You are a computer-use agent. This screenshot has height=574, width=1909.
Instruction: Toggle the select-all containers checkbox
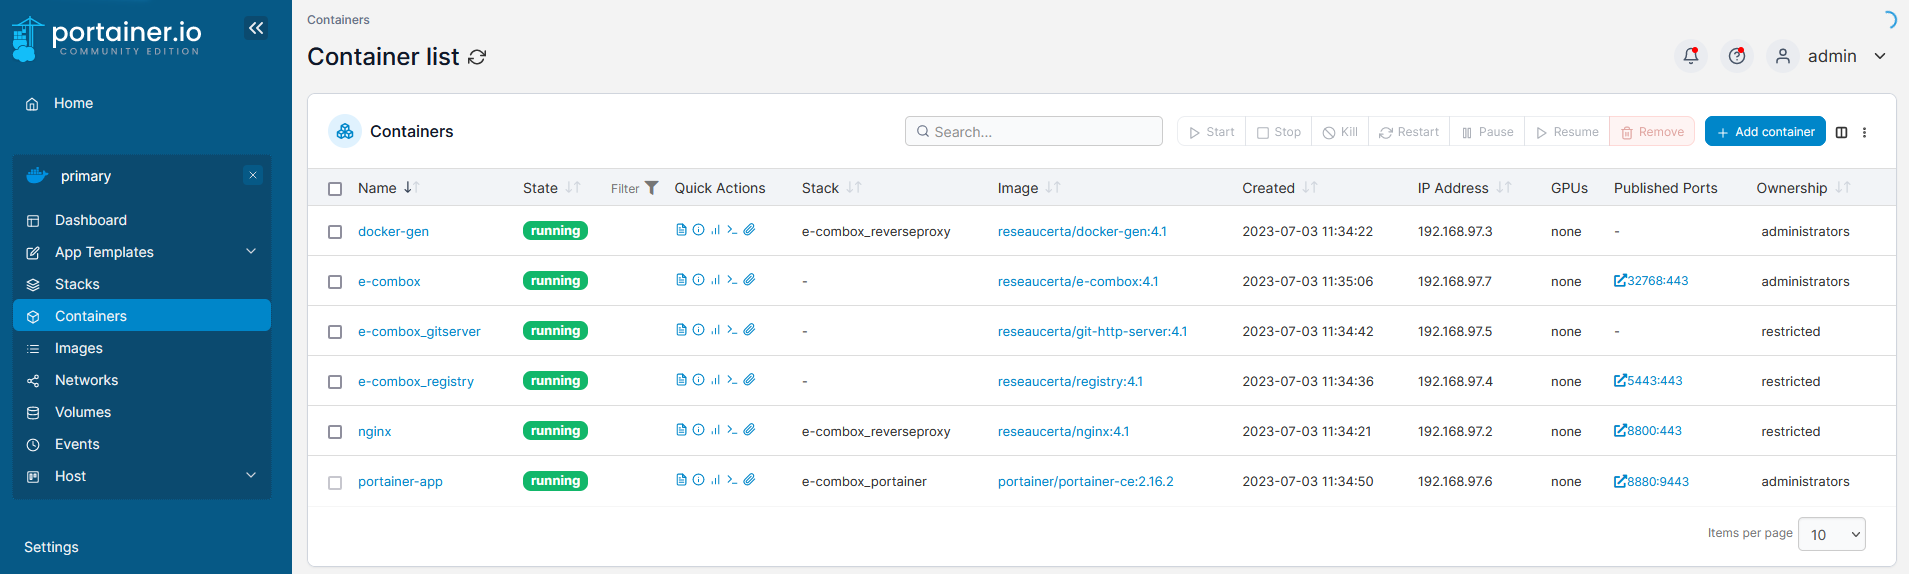335,189
